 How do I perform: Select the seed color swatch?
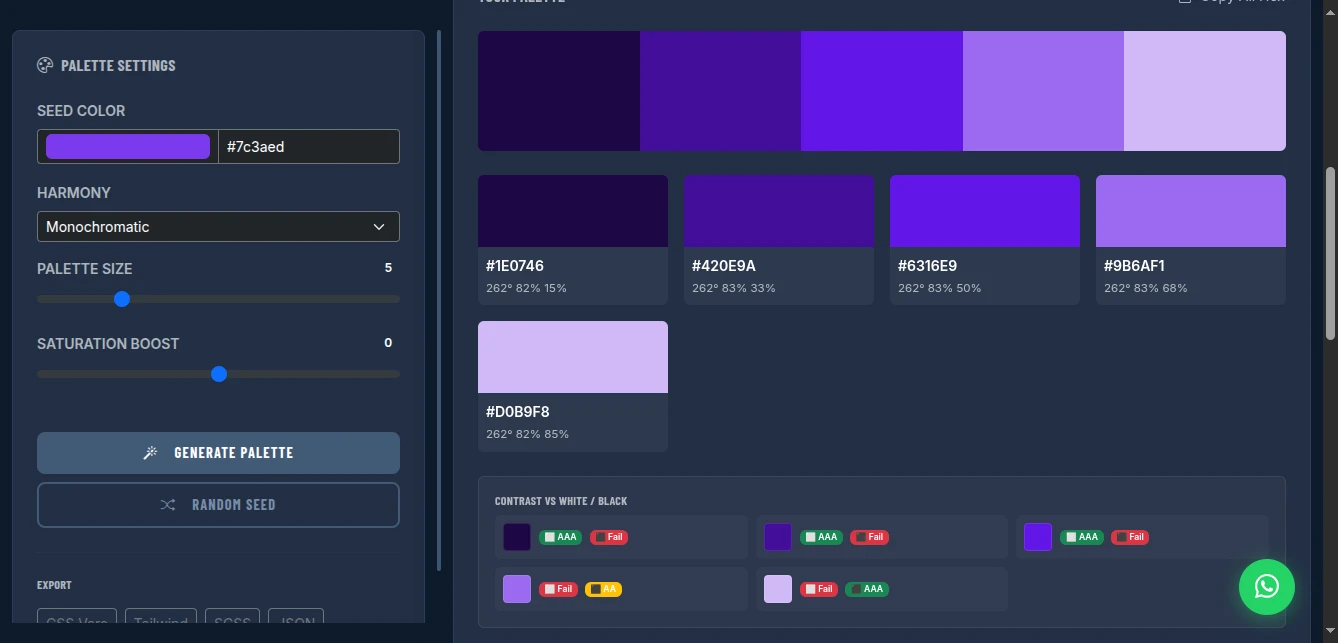point(126,146)
